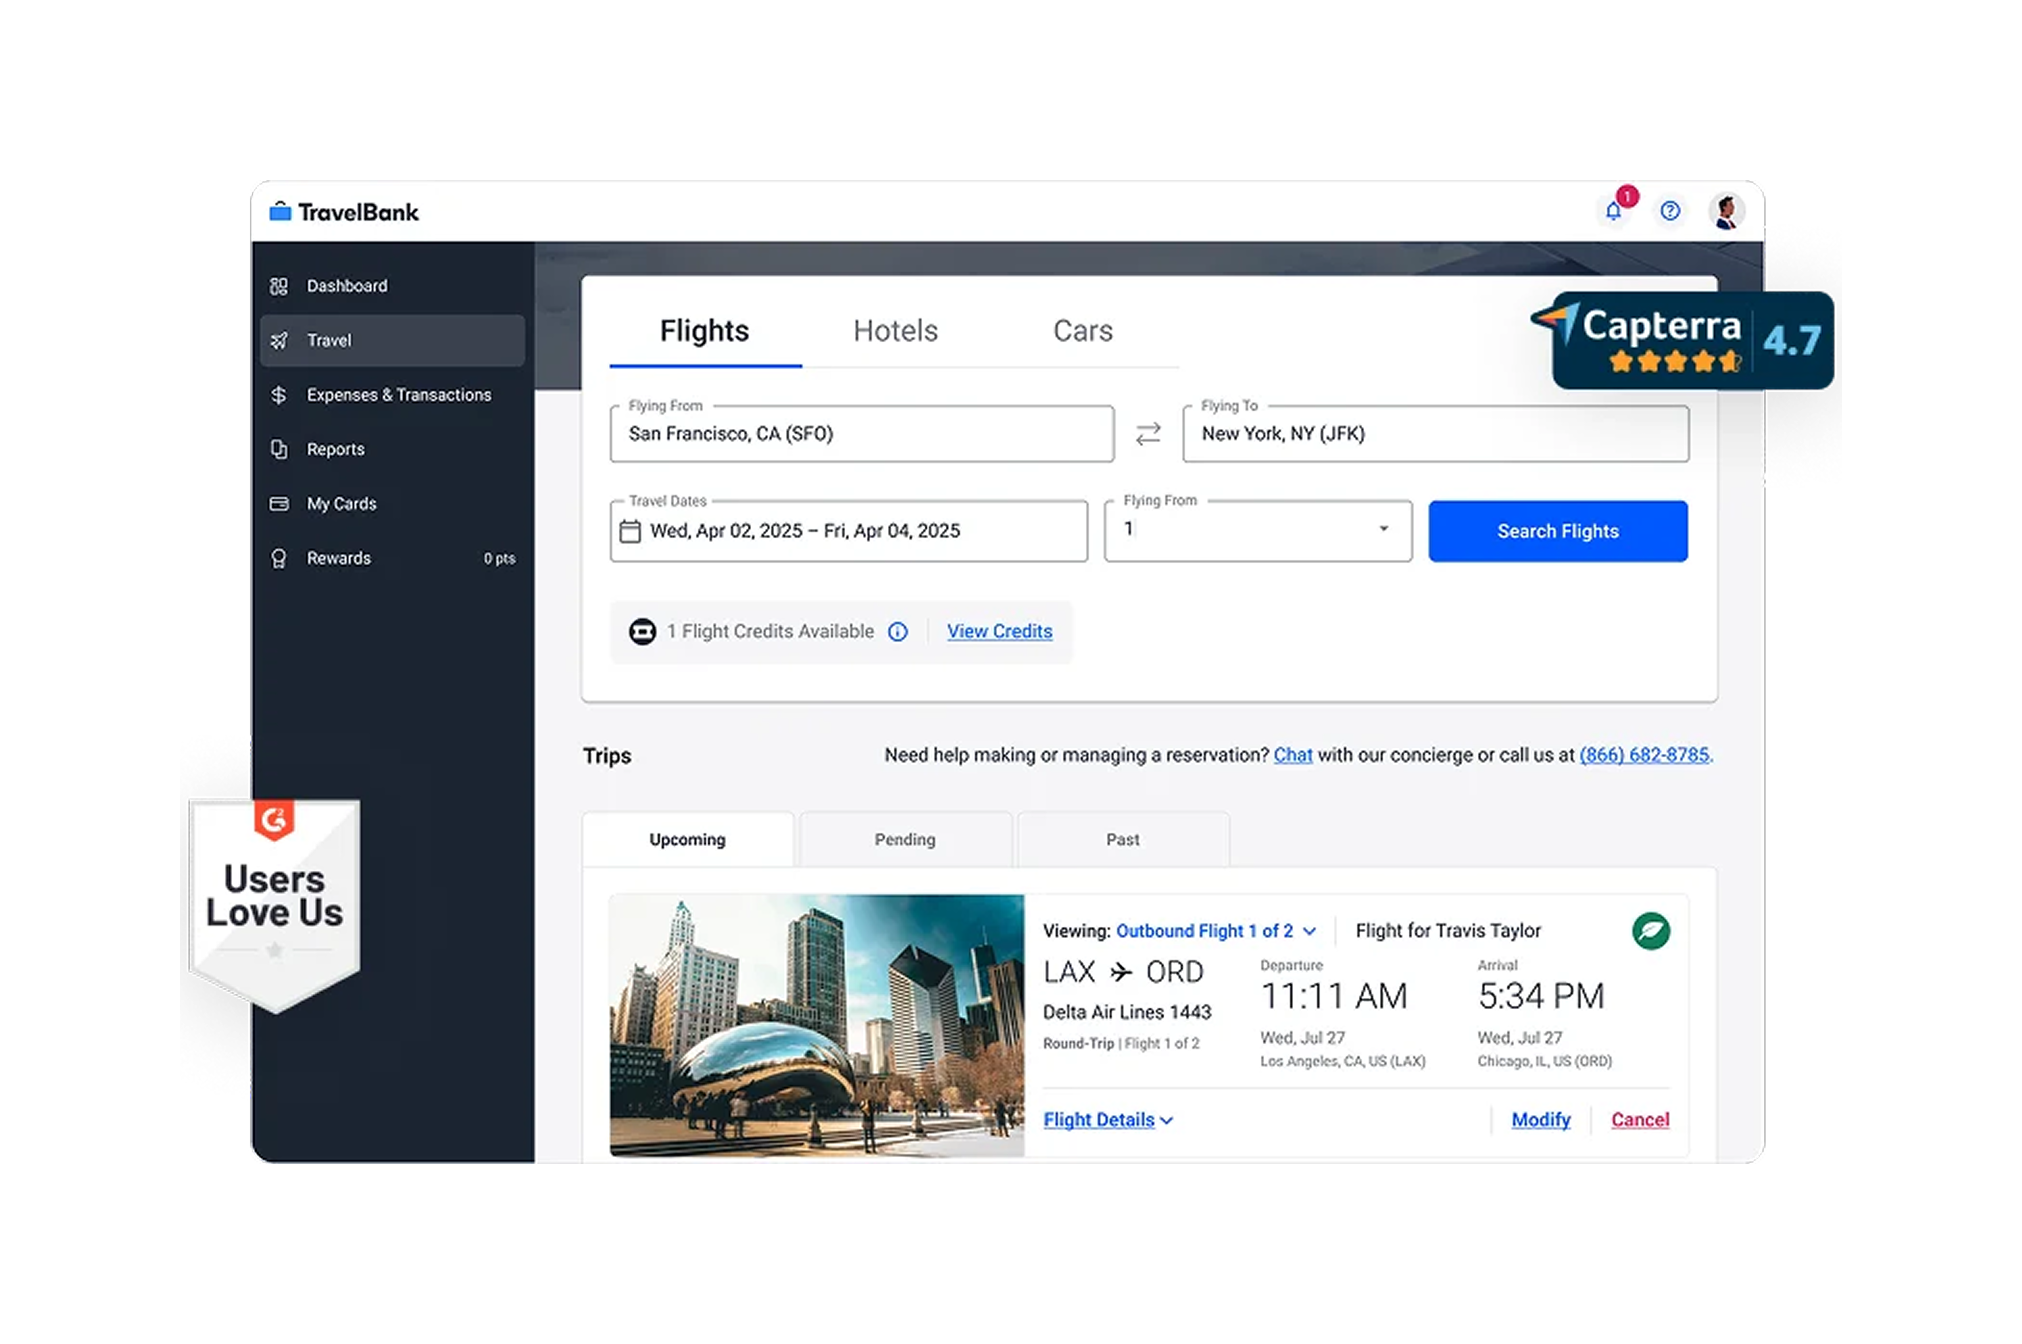Click the notification bell icon

1613,211
